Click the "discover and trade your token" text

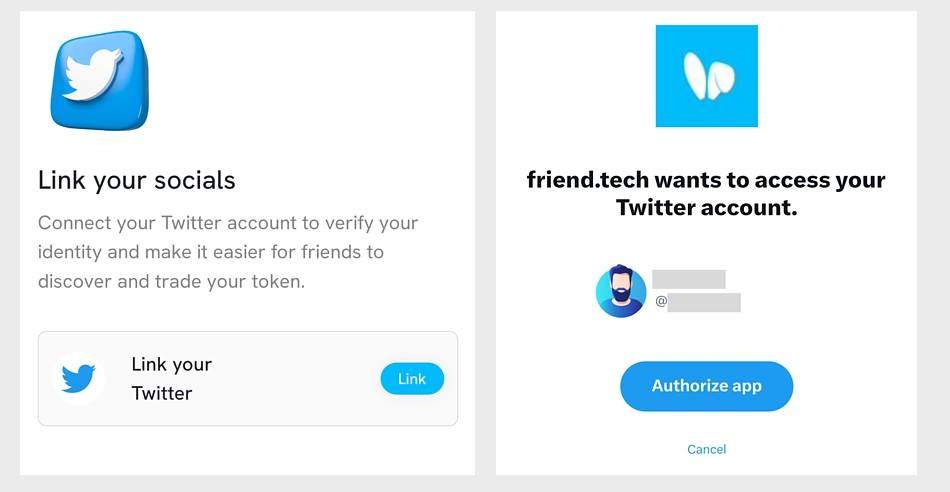(171, 282)
